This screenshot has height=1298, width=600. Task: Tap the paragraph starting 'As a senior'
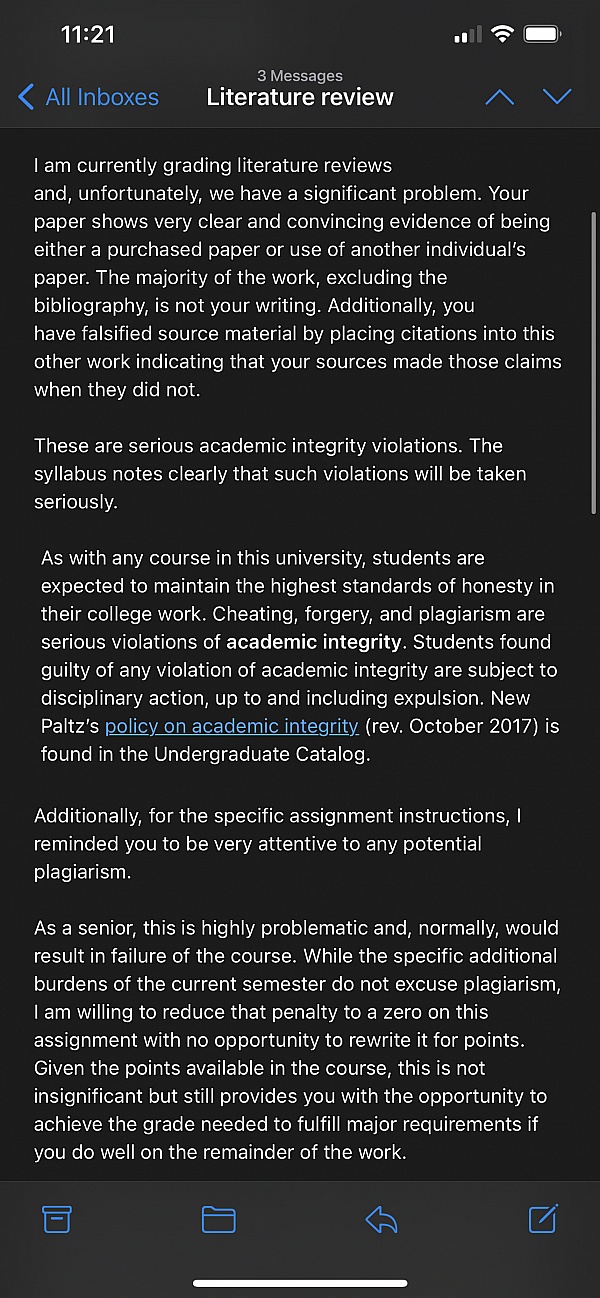click(x=297, y=1040)
